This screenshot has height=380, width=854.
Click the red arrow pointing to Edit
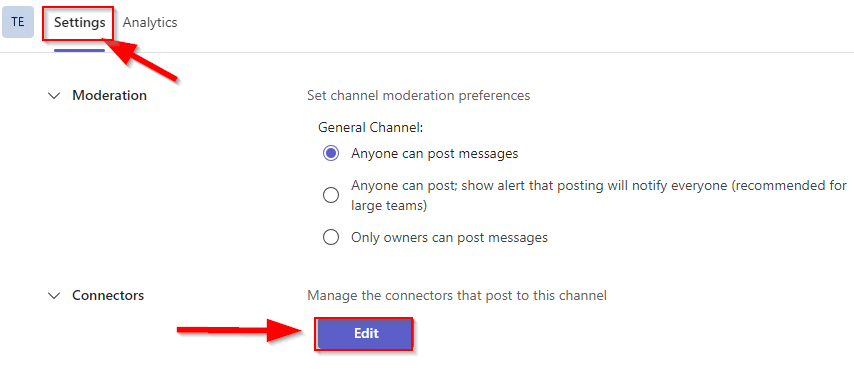point(241,330)
